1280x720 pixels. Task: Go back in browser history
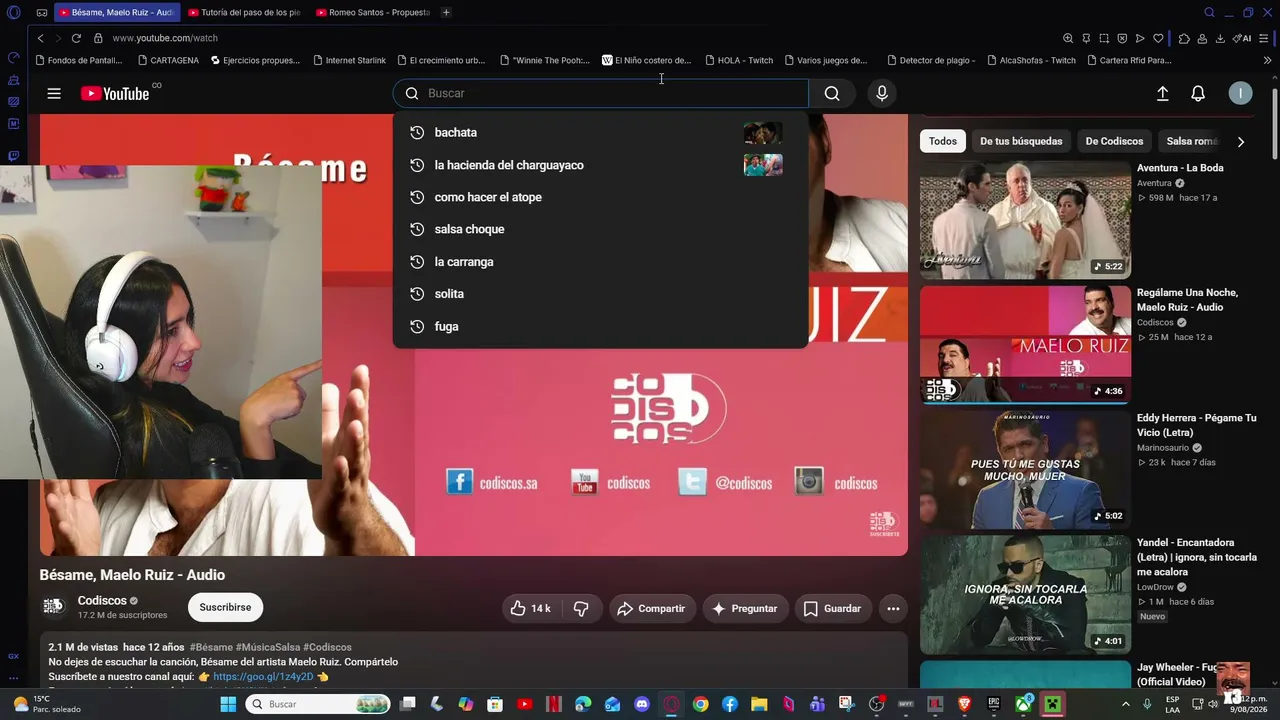click(x=40, y=38)
